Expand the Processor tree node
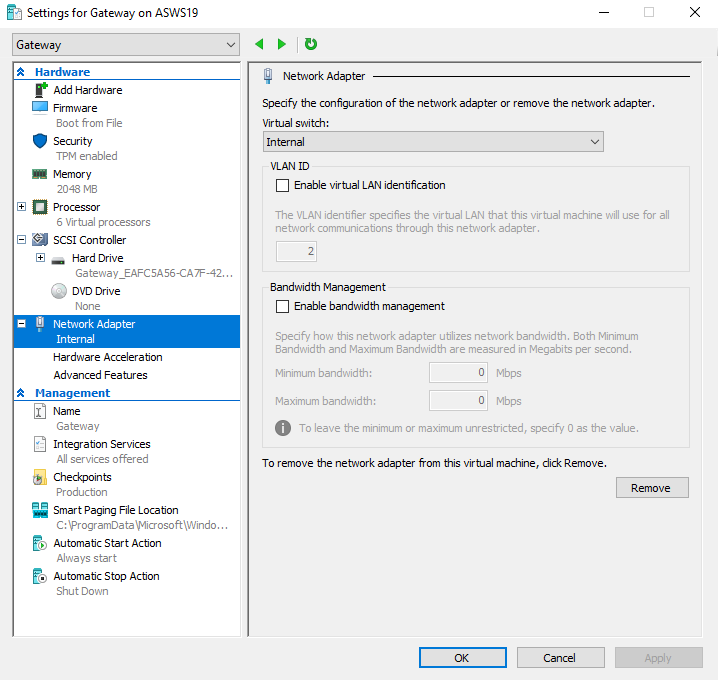 (22, 207)
